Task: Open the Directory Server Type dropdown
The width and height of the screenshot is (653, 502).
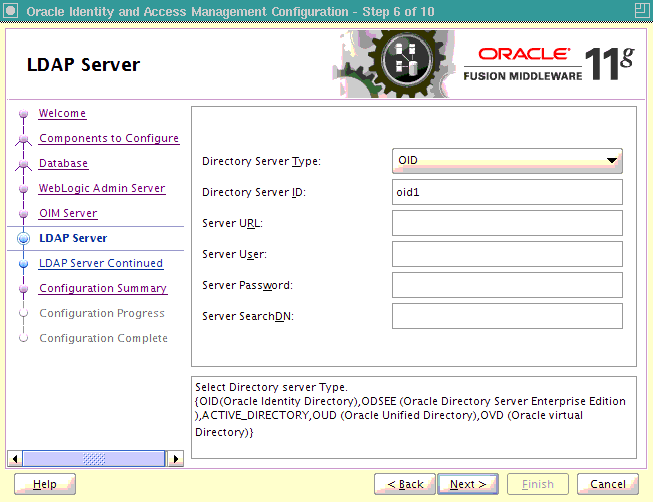Action: pos(507,161)
